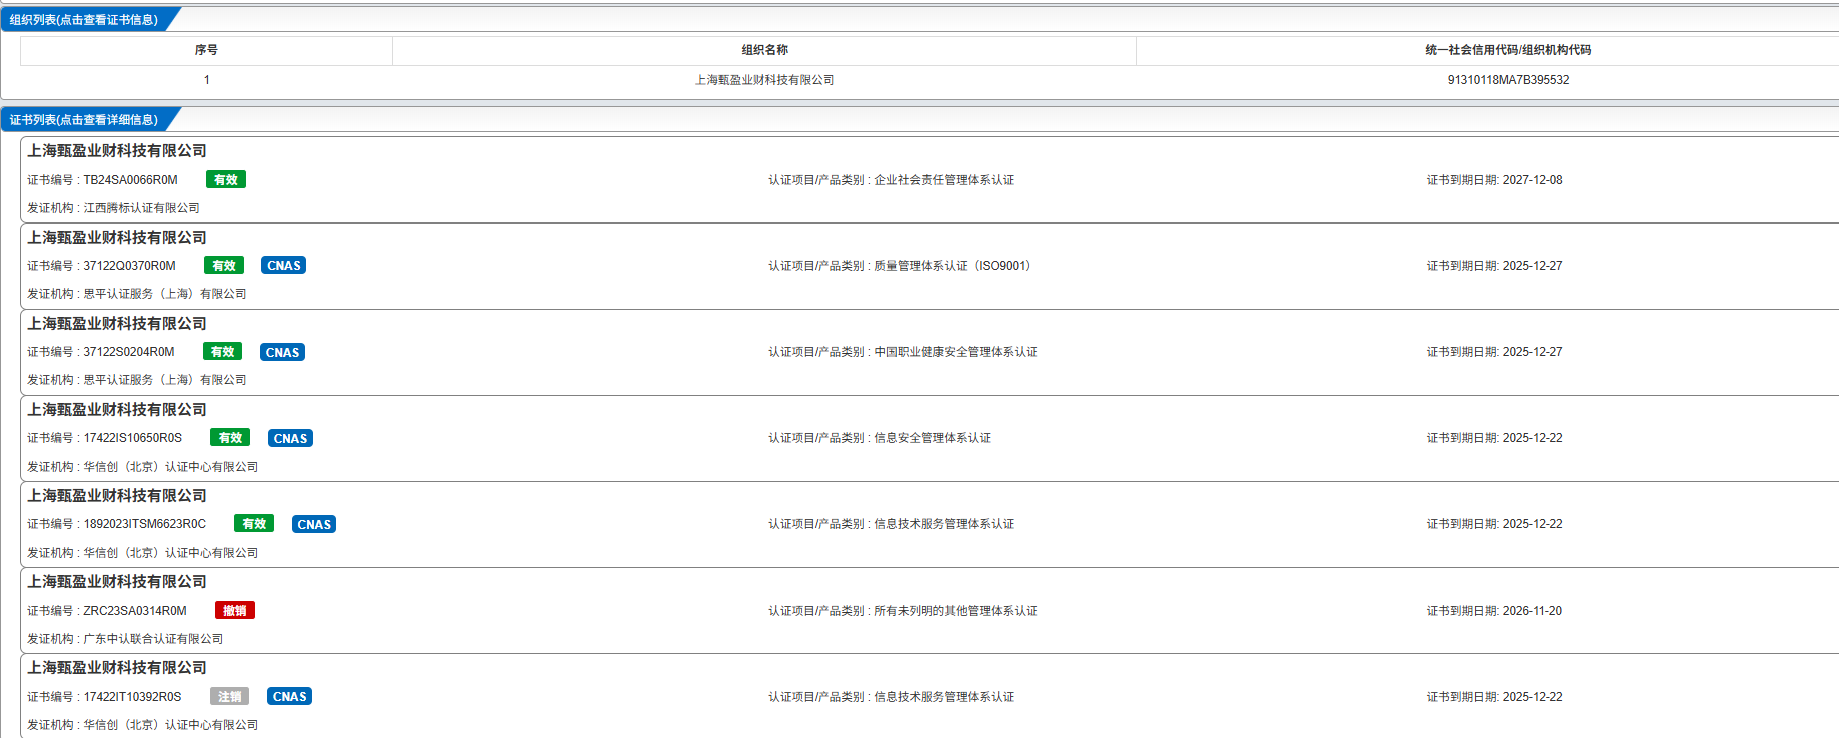
Task: Click category 质量管理体系认证（ISO9001）
Action: (x=952, y=266)
